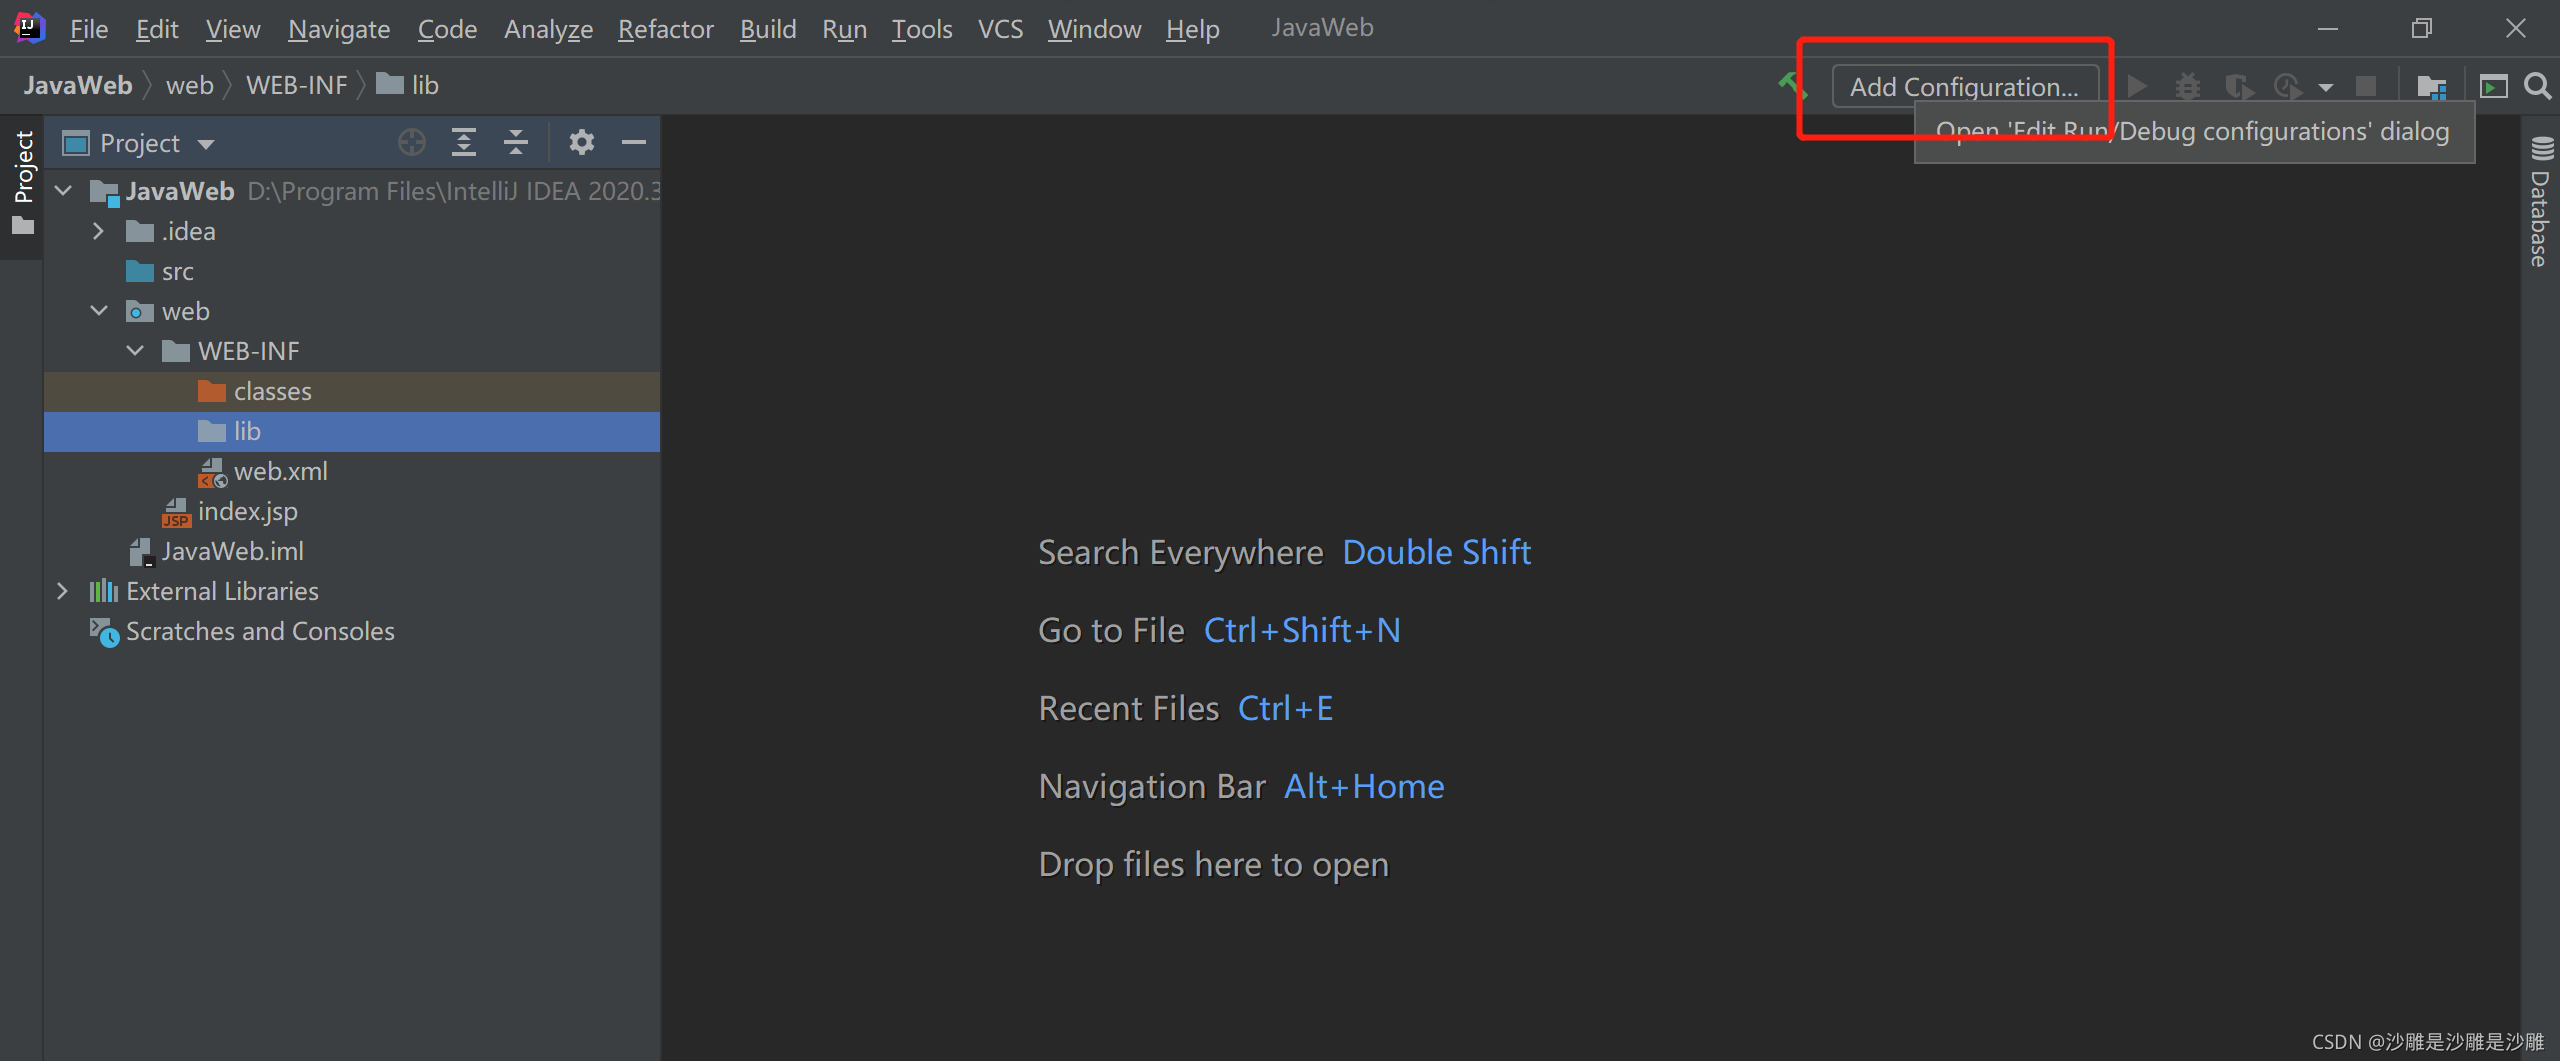Click Run with Coverage icon
This screenshot has width=2560, height=1061.
click(x=2238, y=86)
